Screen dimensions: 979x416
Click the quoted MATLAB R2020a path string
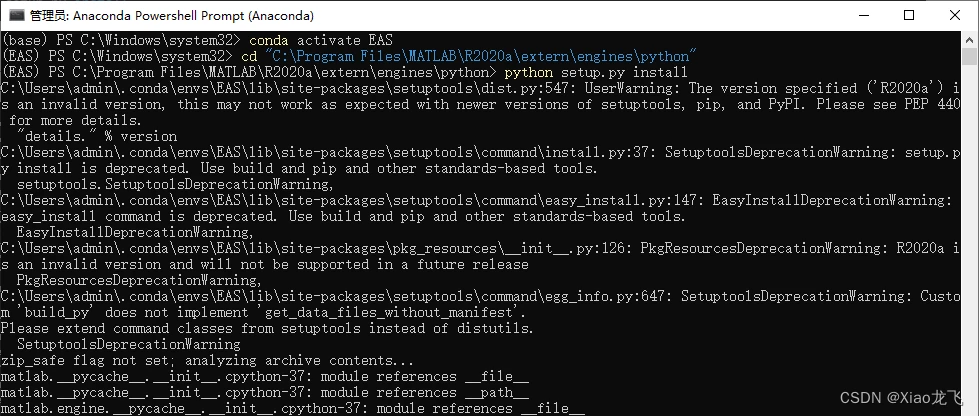point(481,56)
